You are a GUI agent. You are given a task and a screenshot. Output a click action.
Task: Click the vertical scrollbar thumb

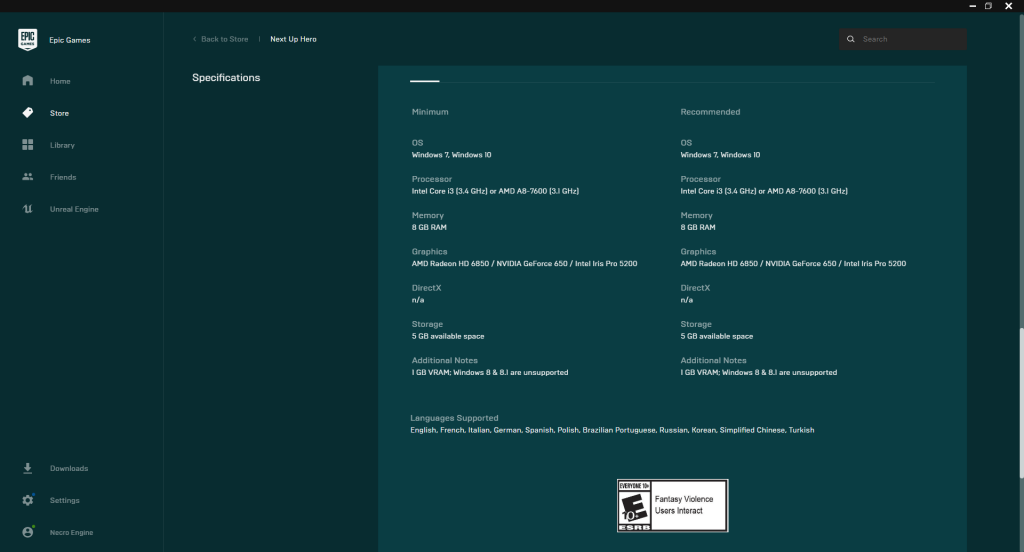tap(1020, 402)
